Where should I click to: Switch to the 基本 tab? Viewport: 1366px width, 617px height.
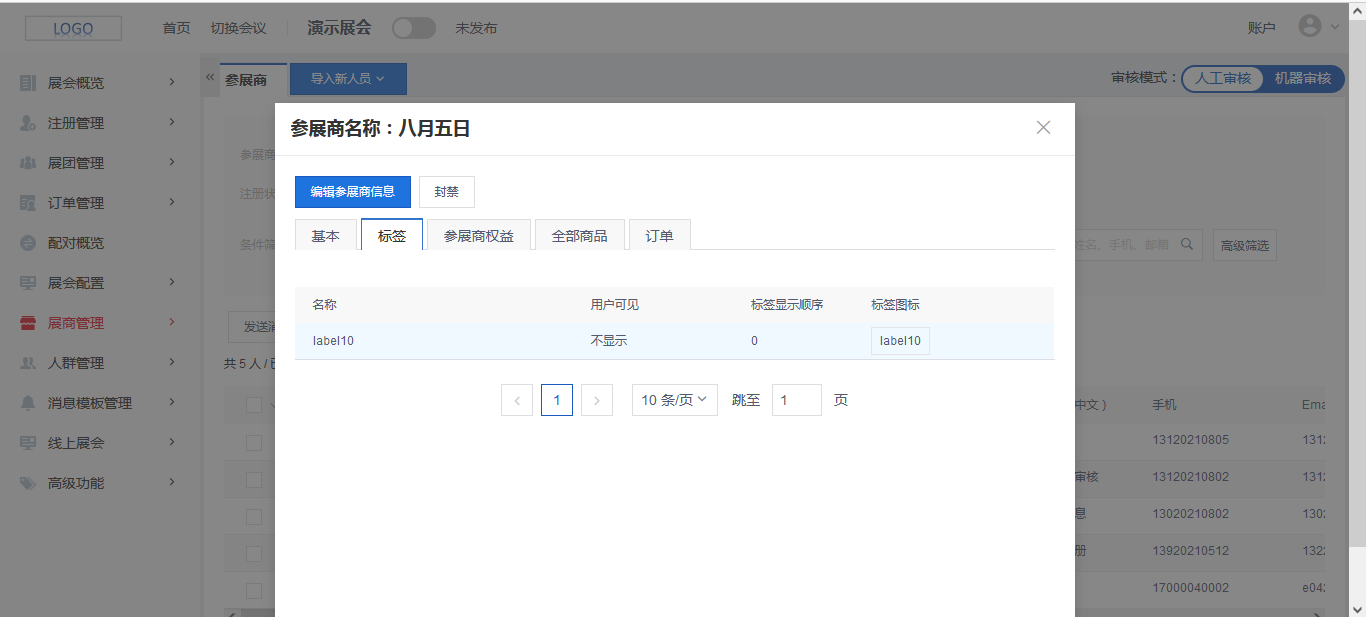pos(325,235)
